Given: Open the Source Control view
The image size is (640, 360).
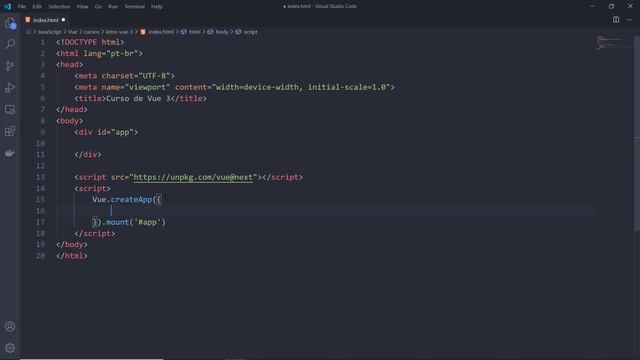Looking at the screenshot, I should tap(10, 66).
